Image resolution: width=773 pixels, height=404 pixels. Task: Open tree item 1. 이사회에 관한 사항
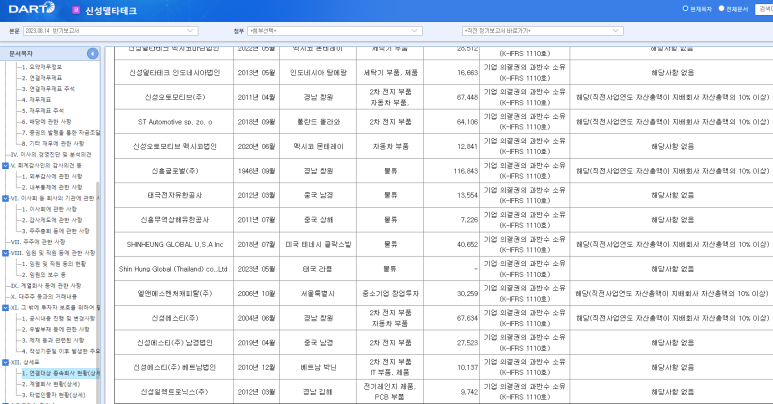coord(49,209)
